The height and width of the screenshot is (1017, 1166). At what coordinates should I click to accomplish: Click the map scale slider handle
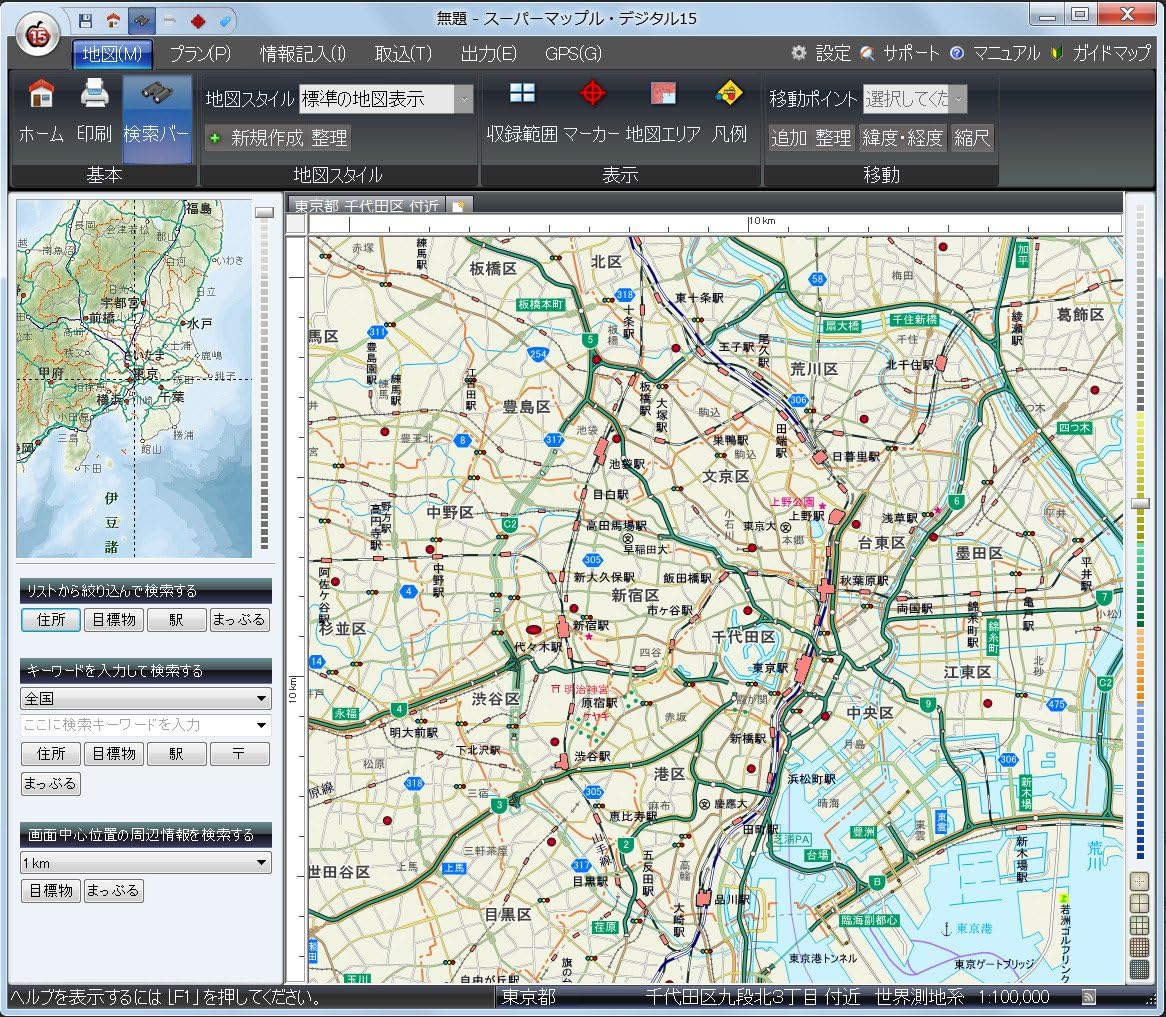[1140, 505]
